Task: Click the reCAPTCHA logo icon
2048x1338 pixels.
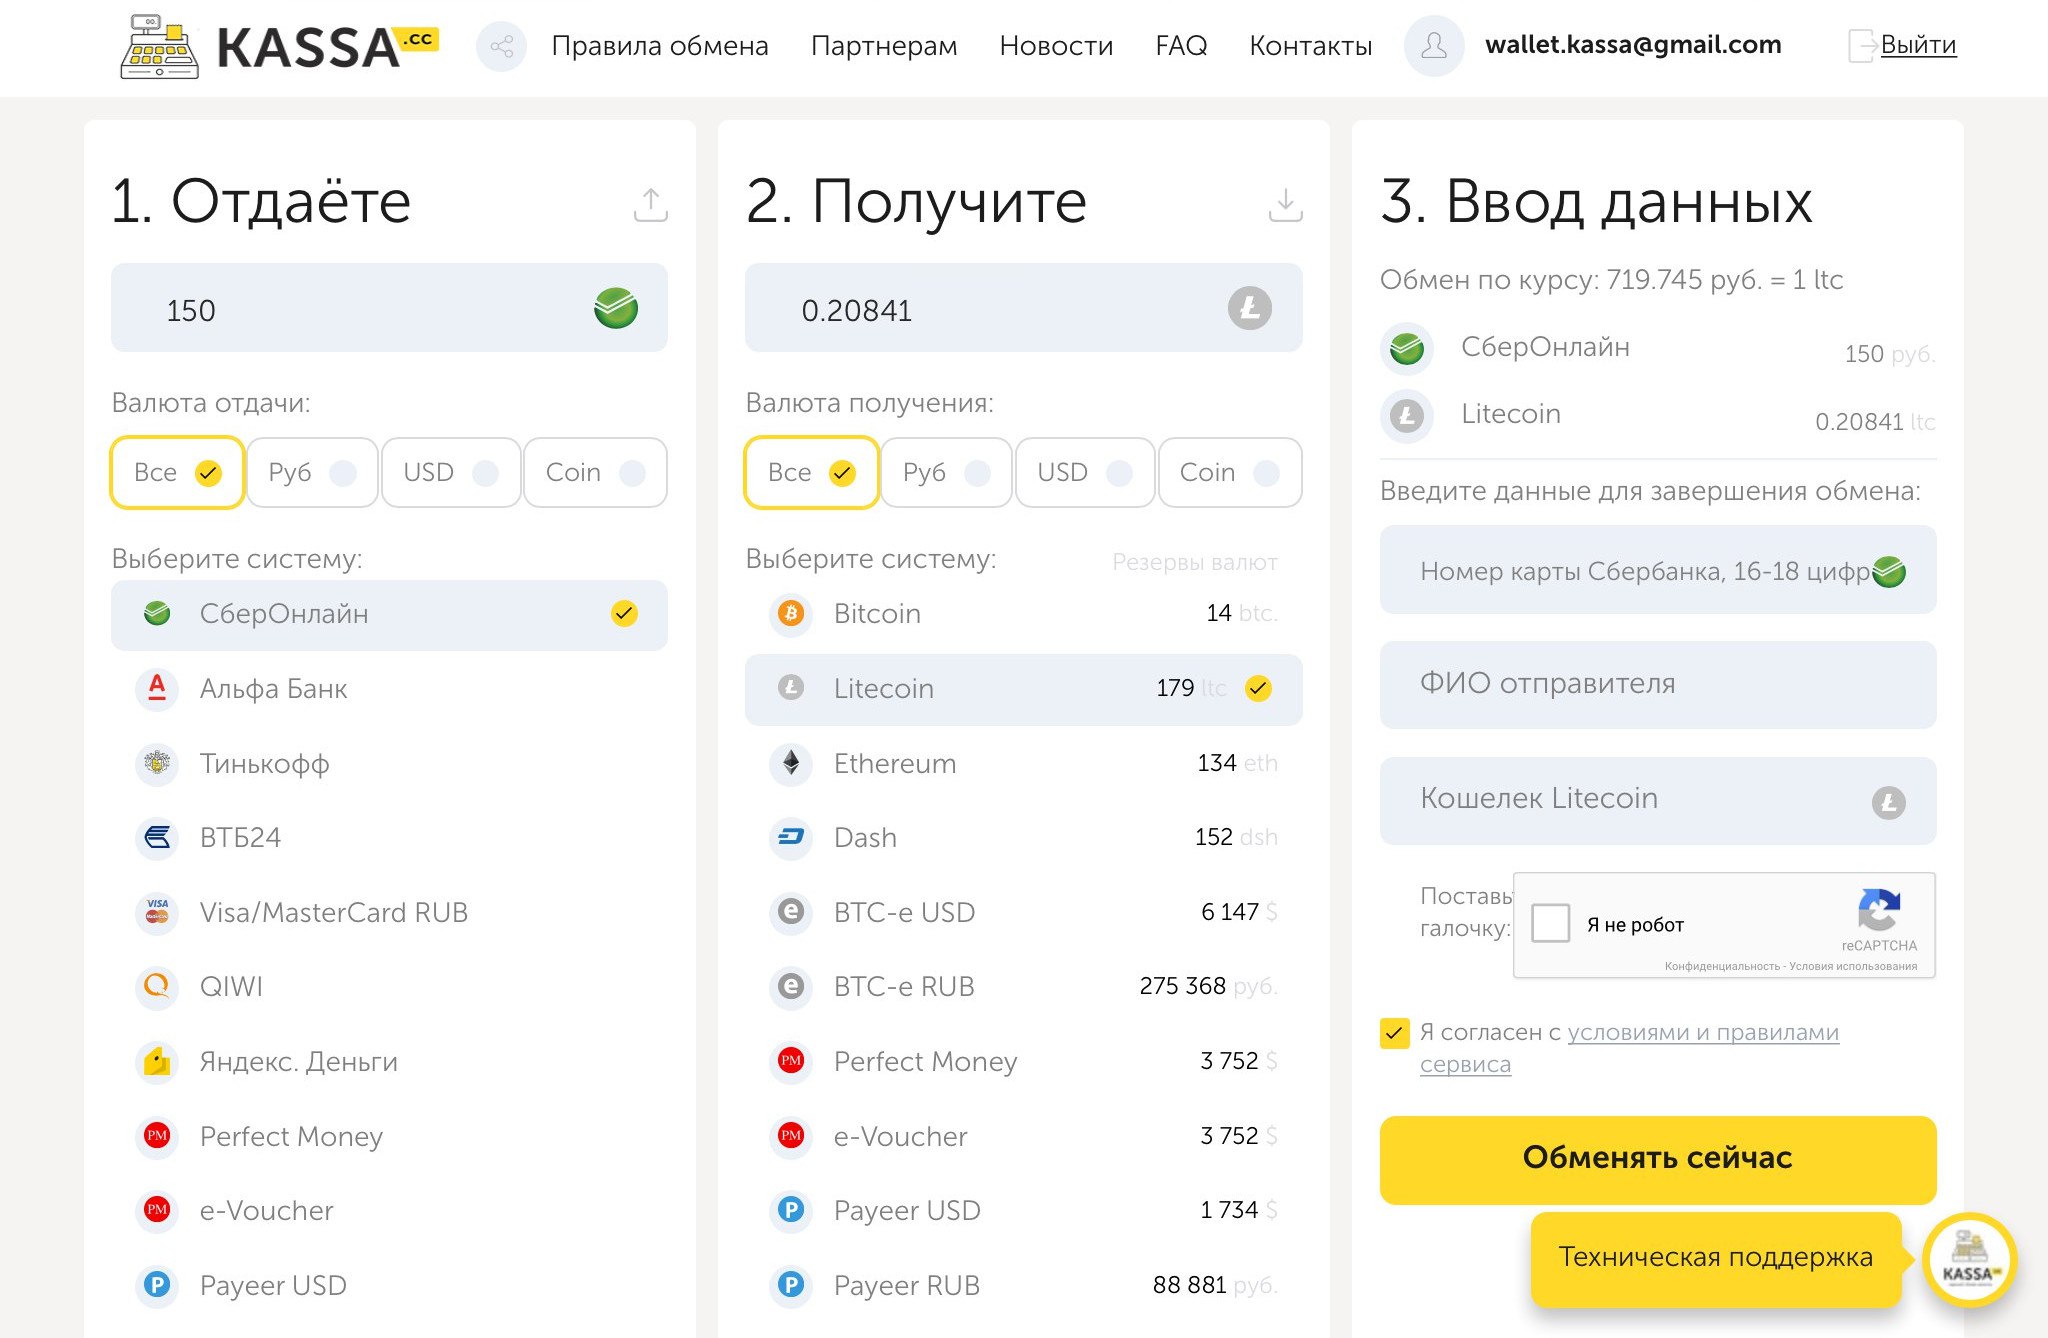Action: pos(1879,909)
